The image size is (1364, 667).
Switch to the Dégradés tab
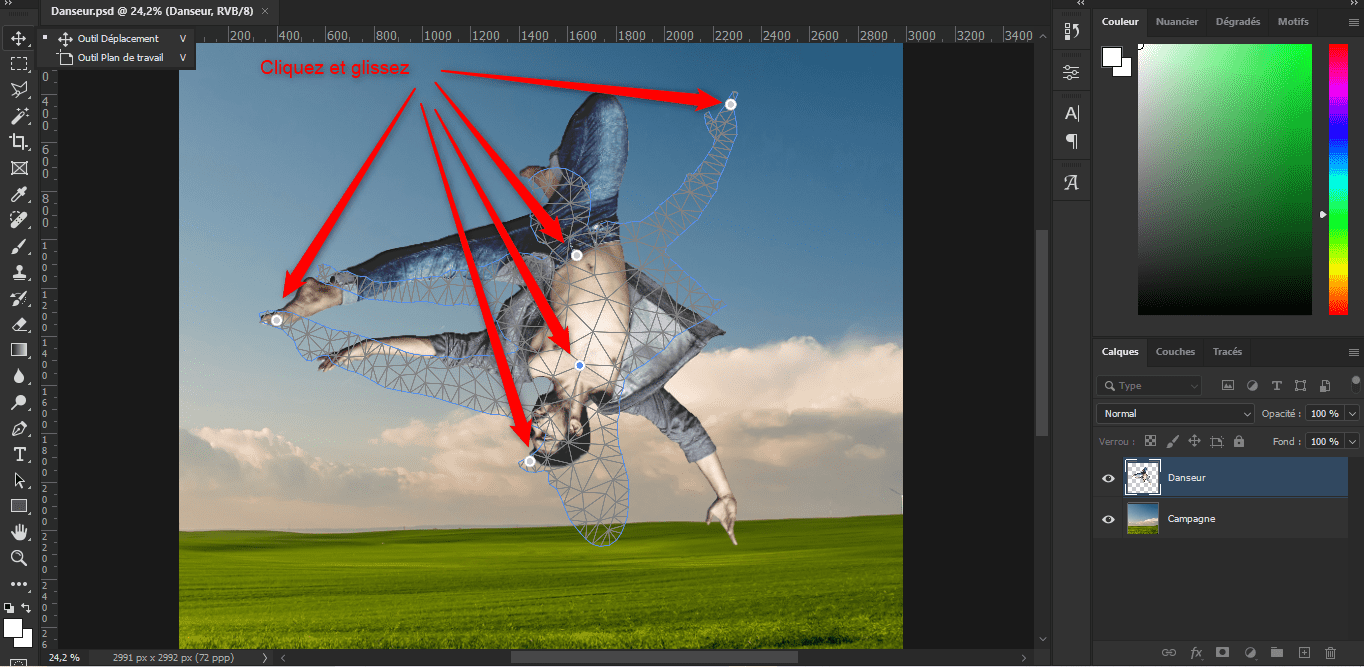1238,21
